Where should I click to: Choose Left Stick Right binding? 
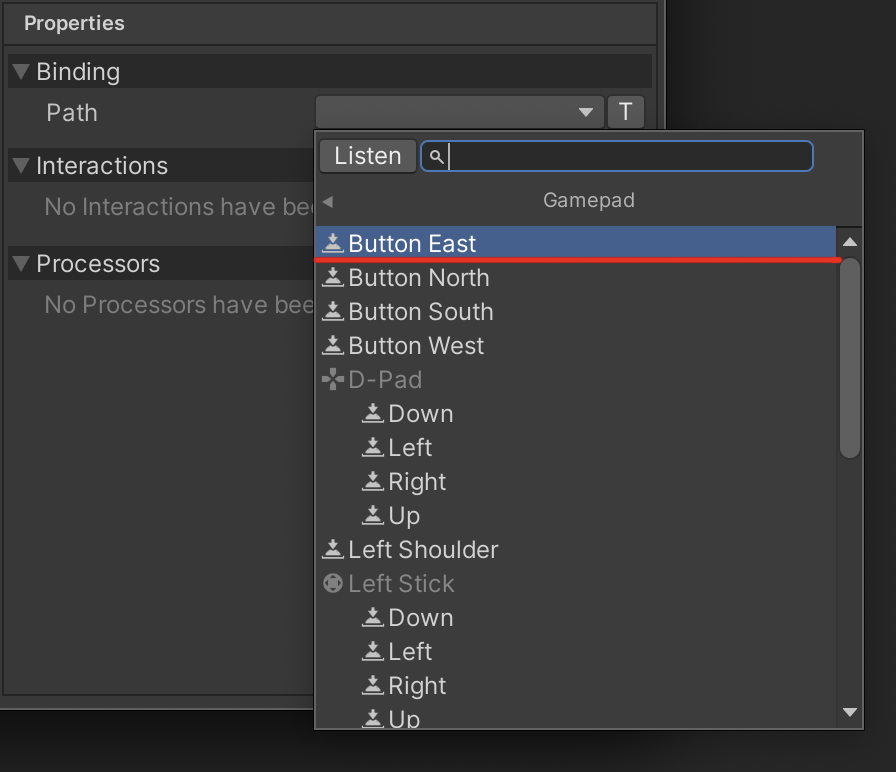[417, 686]
